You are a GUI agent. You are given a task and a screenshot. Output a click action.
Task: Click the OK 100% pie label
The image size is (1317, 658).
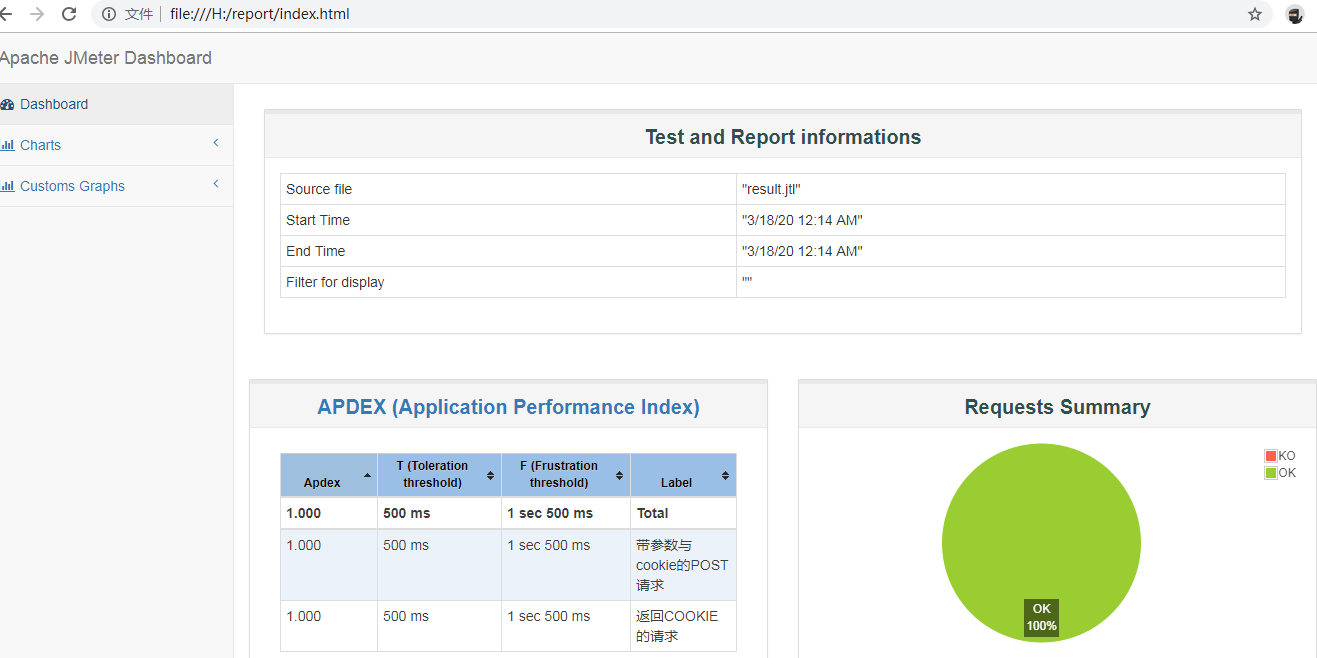pos(1041,617)
